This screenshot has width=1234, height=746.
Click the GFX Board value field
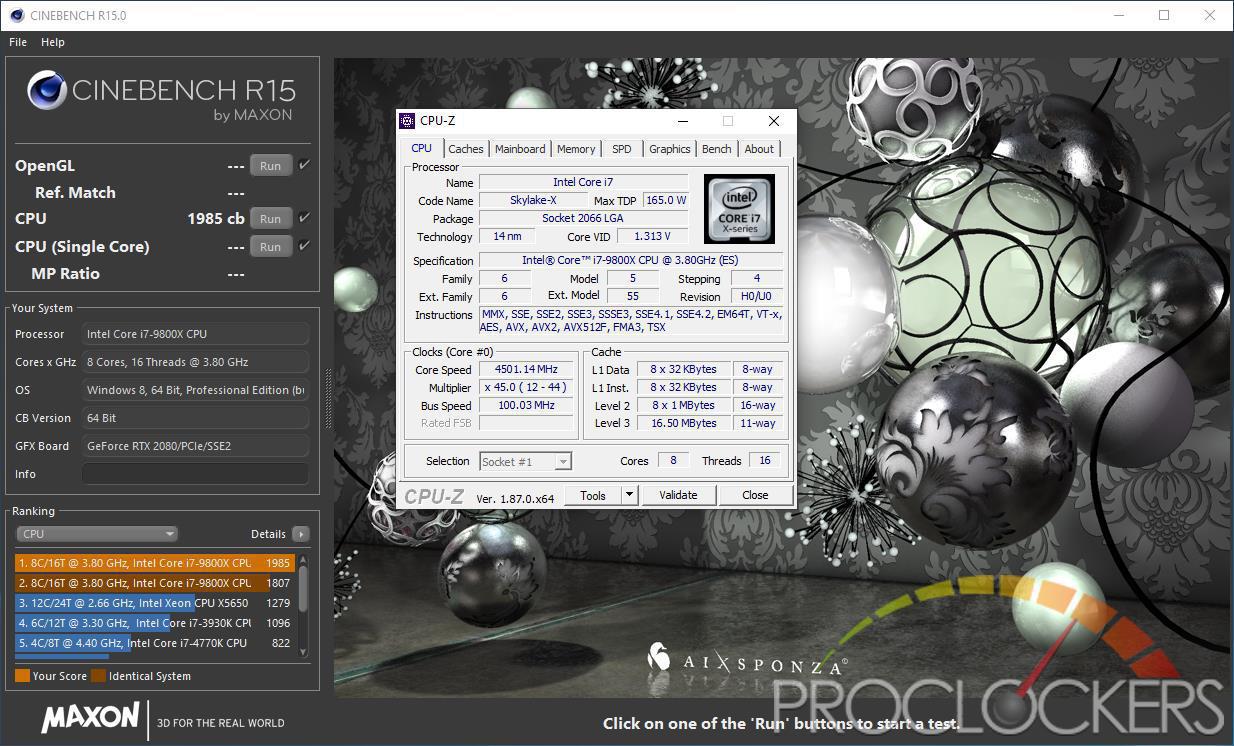click(x=195, y=446)
